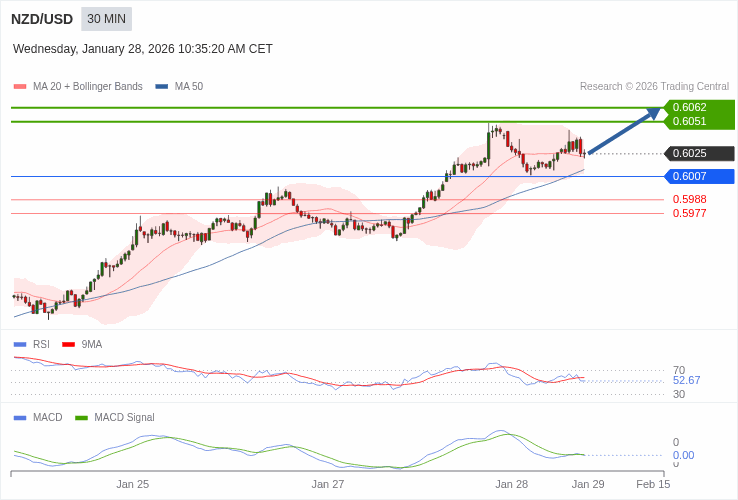The width and height of the screenshot is (738, 500).
Task: Toggle the MACD legend marker
Action: point(20,418)
